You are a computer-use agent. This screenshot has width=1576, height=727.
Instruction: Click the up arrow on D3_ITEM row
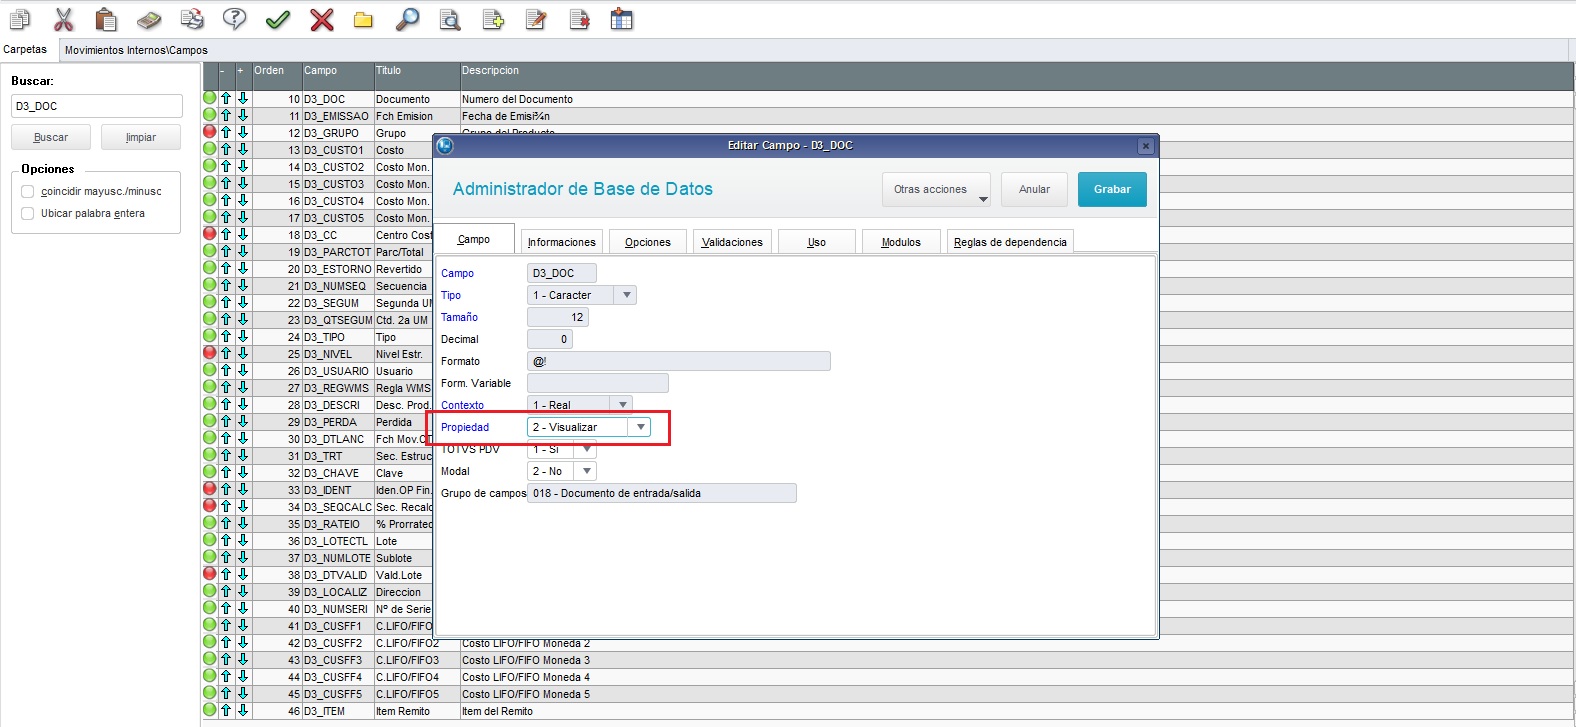(x=226, y=710)
